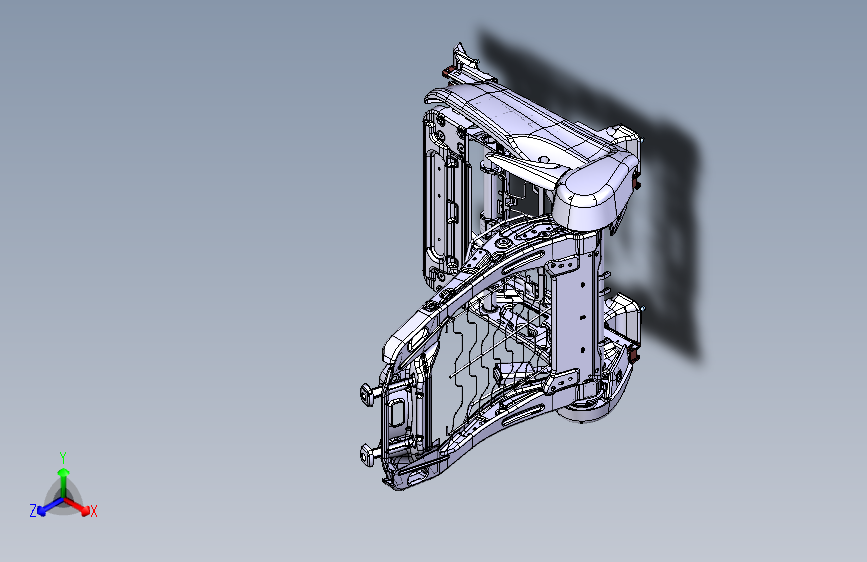The image size is (867, 562).
Task: Click the blue Z axis arrow of the triad
Action: (51, 506)
